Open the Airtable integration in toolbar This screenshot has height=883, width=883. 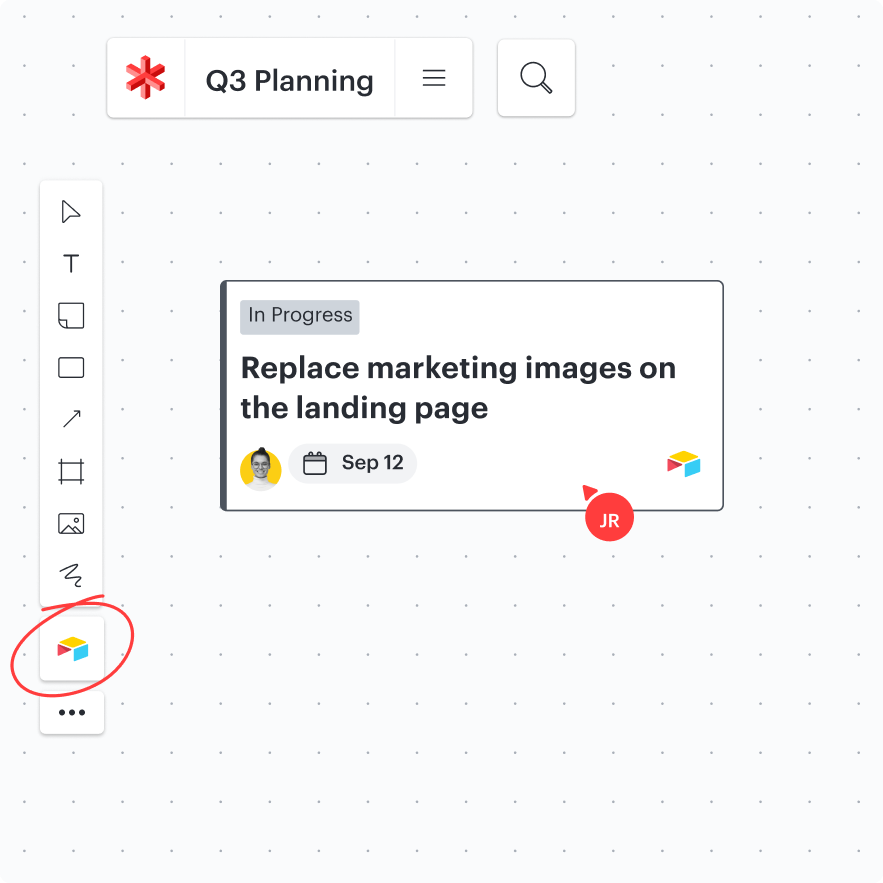(72, 650)
